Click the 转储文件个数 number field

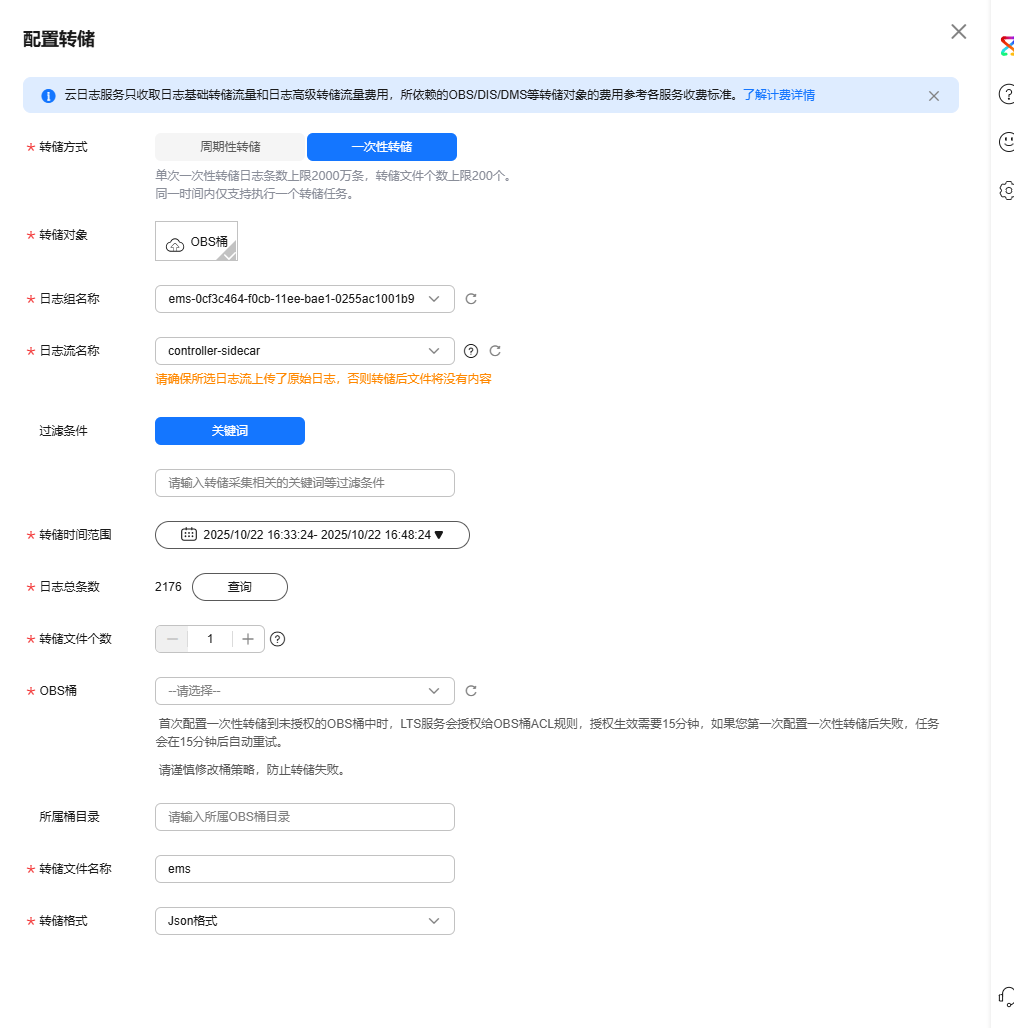click(x=210, y=639)
